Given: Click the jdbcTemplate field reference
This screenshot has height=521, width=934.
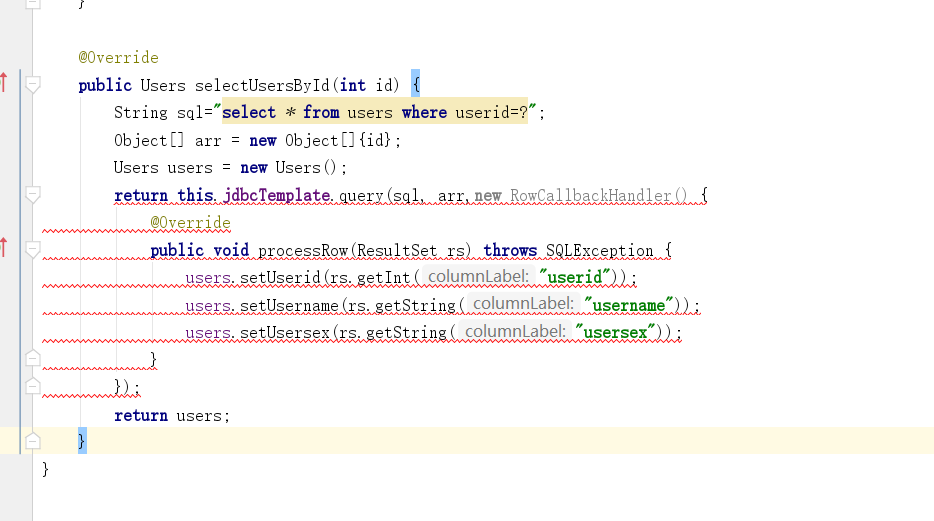Looking at the screenshot, I should (x=277, y=195).
